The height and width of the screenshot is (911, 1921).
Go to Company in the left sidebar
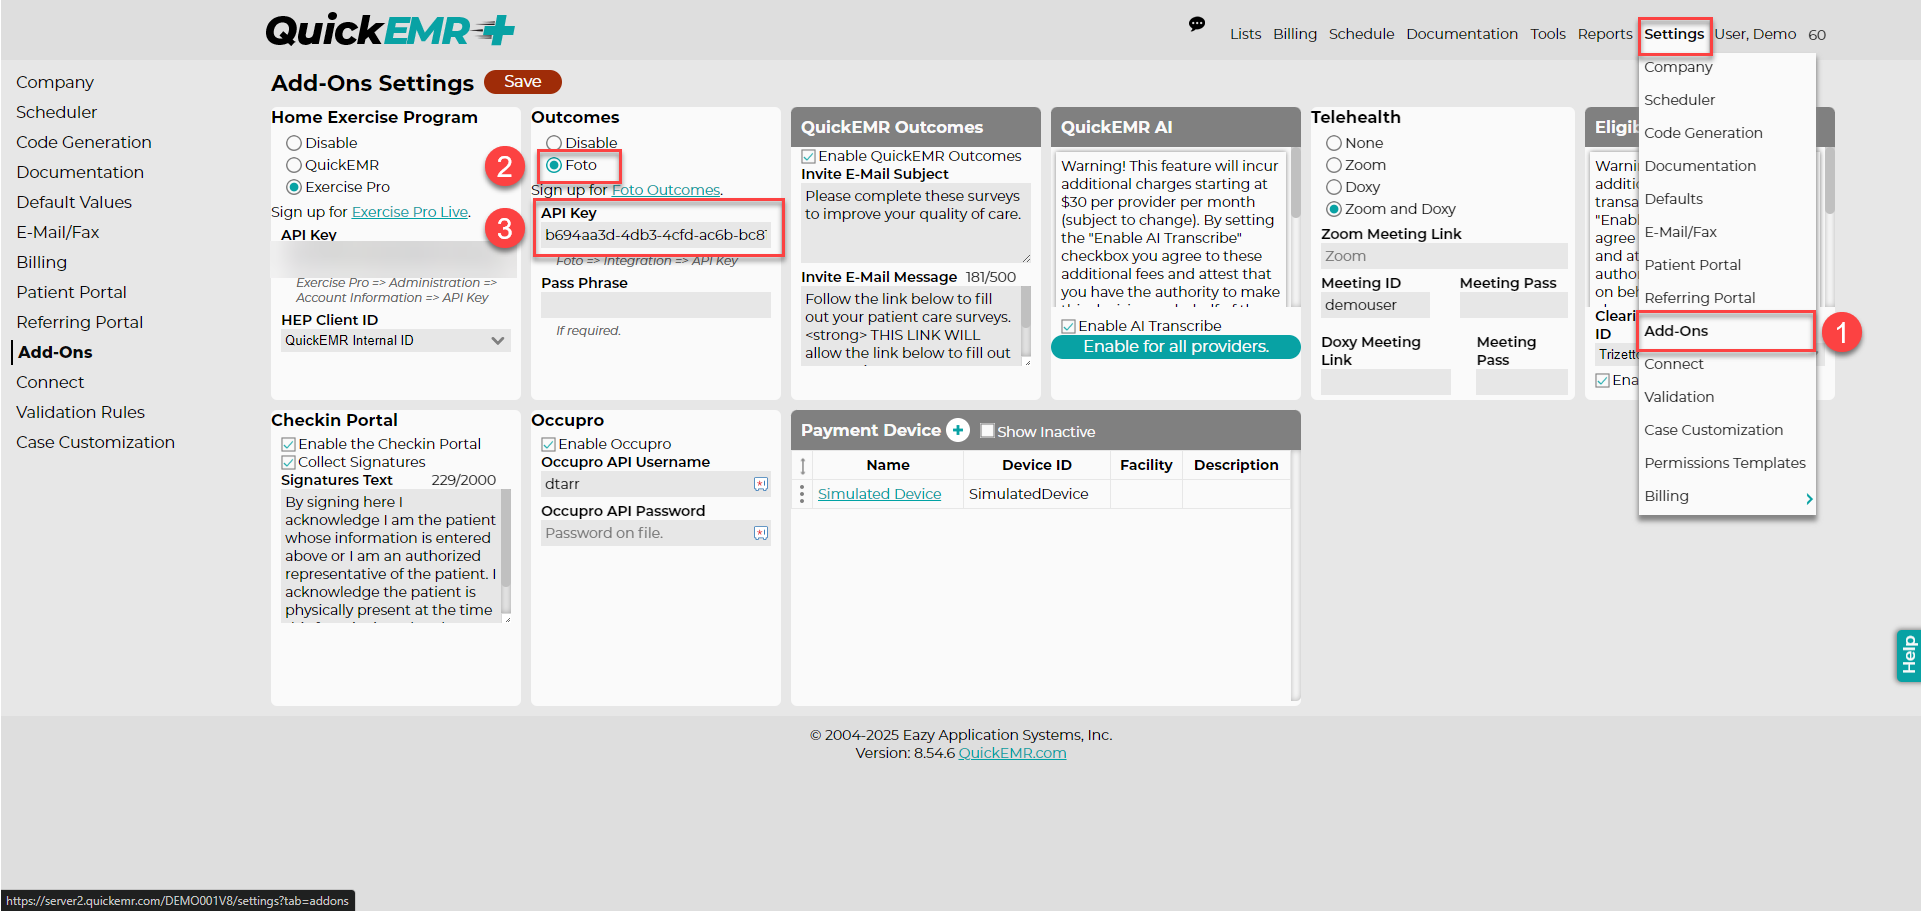pyautogui.click(x=55, y=82)
